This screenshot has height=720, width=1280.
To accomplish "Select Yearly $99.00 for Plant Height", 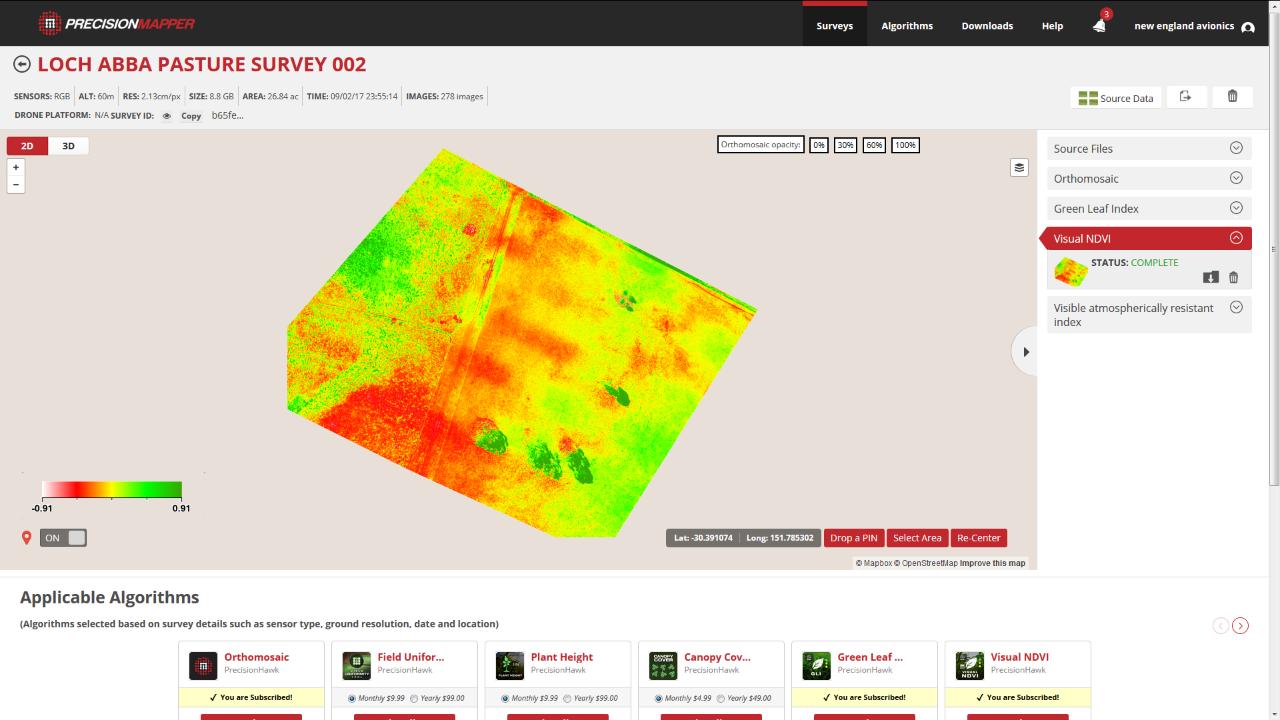I will click(567, 699).
